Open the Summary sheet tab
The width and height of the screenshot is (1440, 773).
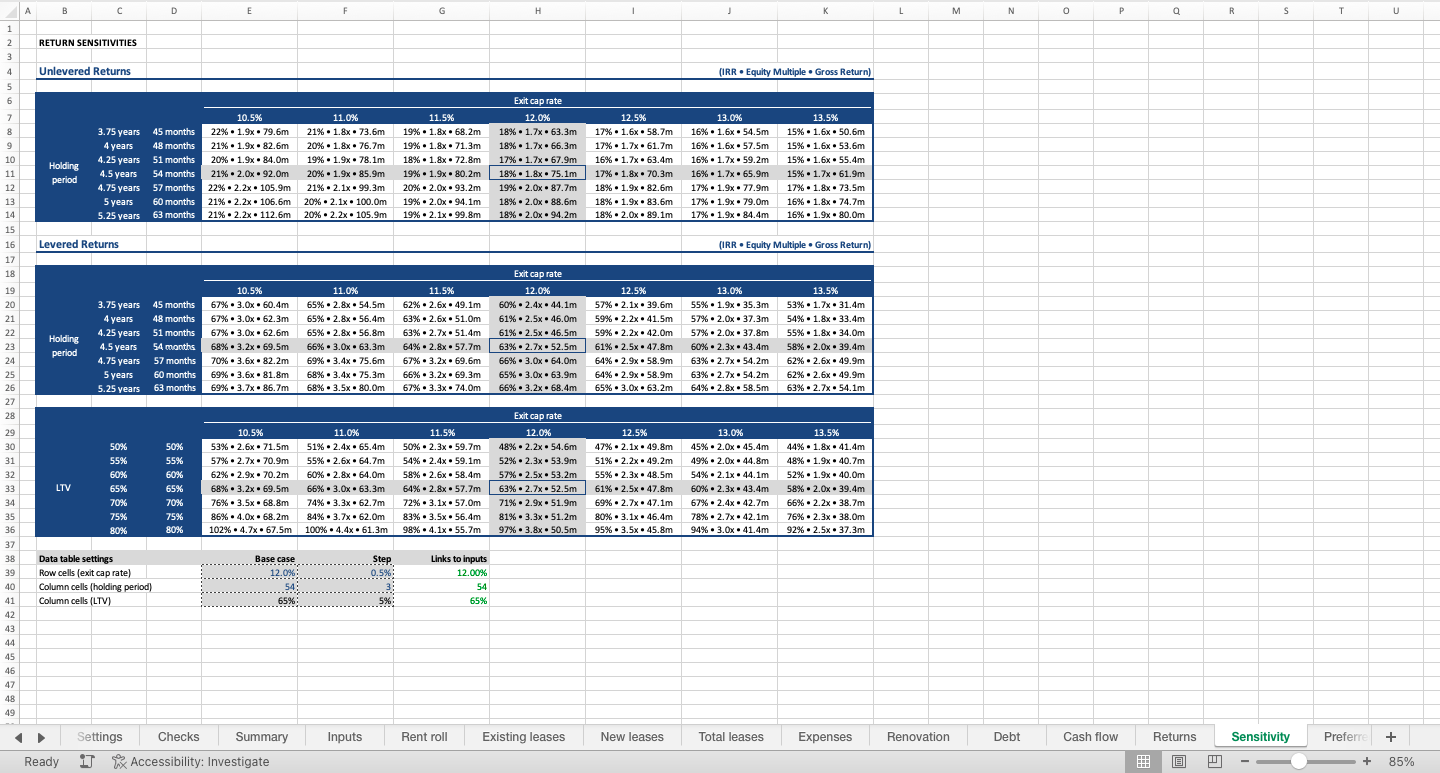coord(261,737)
